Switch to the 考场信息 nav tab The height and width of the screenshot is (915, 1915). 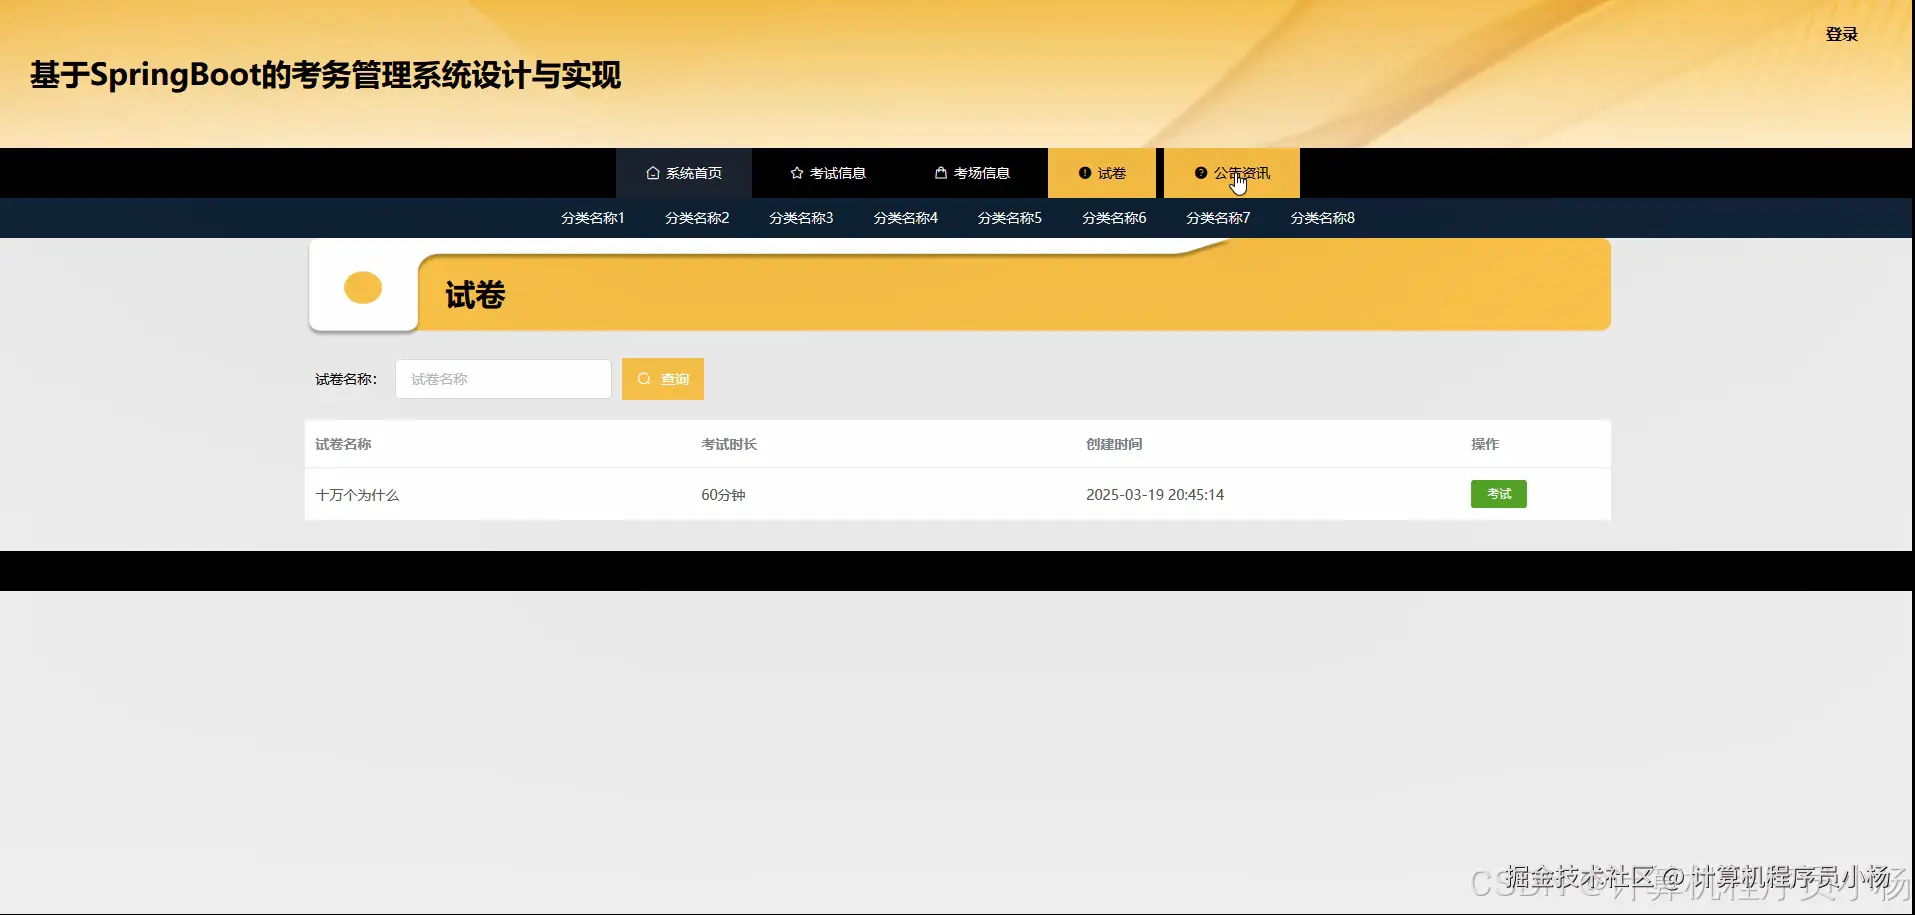pos(972,173)
